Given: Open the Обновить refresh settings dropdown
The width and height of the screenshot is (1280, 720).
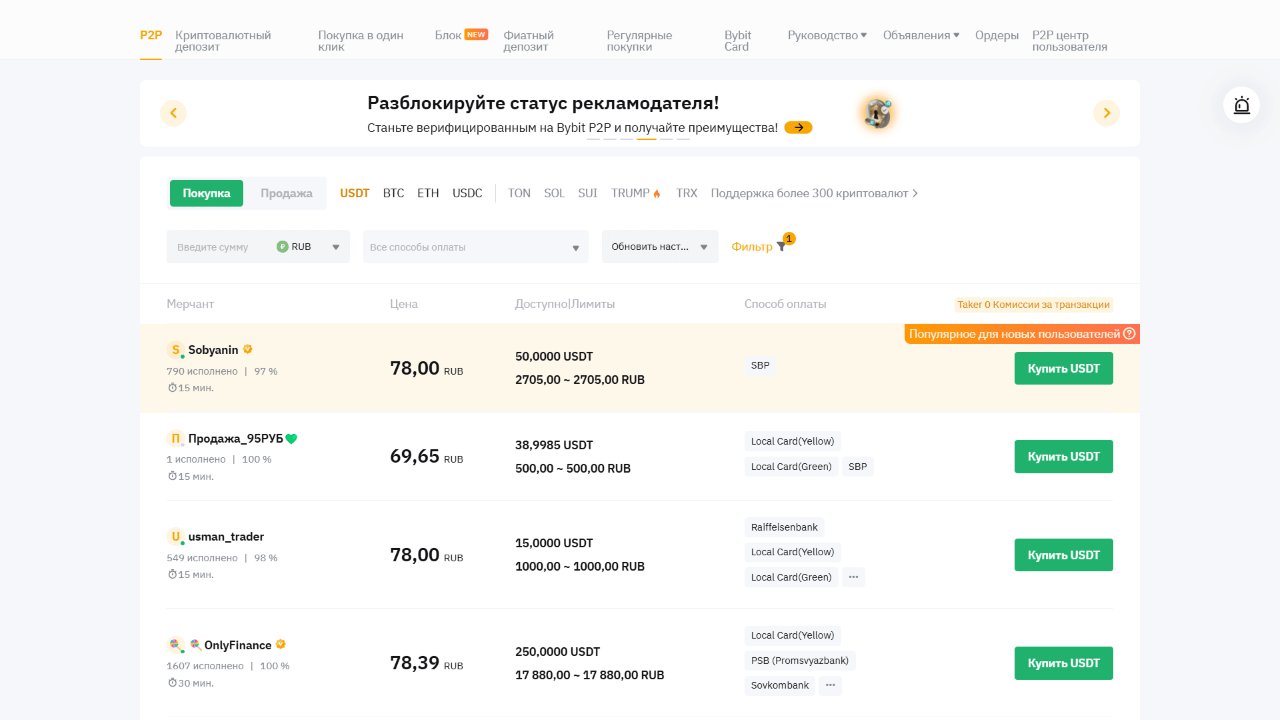Looking at the screenshot, I should tap(659, 247).
